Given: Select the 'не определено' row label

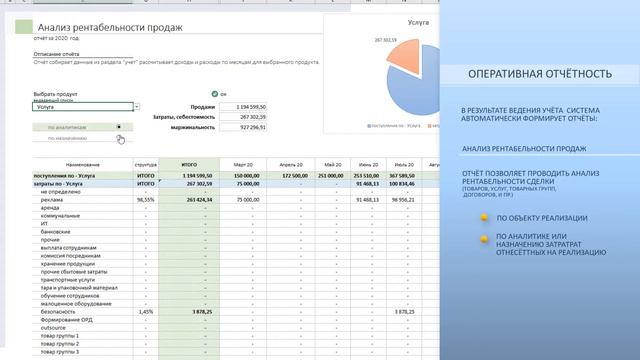Looking at the screenshot, I should [61, 192].
